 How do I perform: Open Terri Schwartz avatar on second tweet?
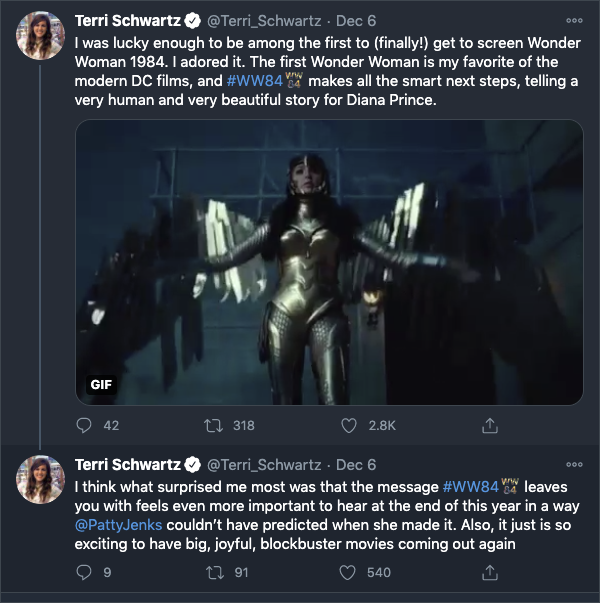point(40,479)
